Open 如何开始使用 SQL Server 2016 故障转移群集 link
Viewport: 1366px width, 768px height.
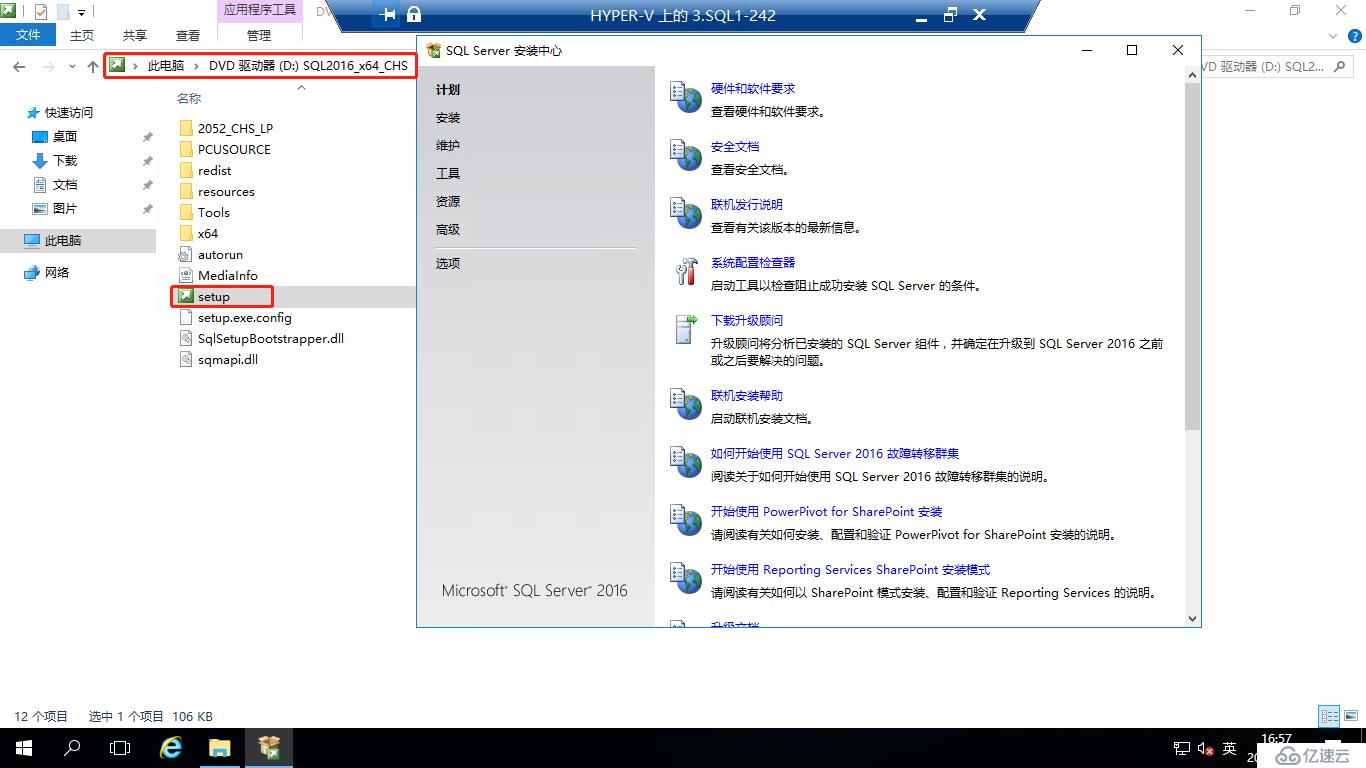[x=835, y=454]
